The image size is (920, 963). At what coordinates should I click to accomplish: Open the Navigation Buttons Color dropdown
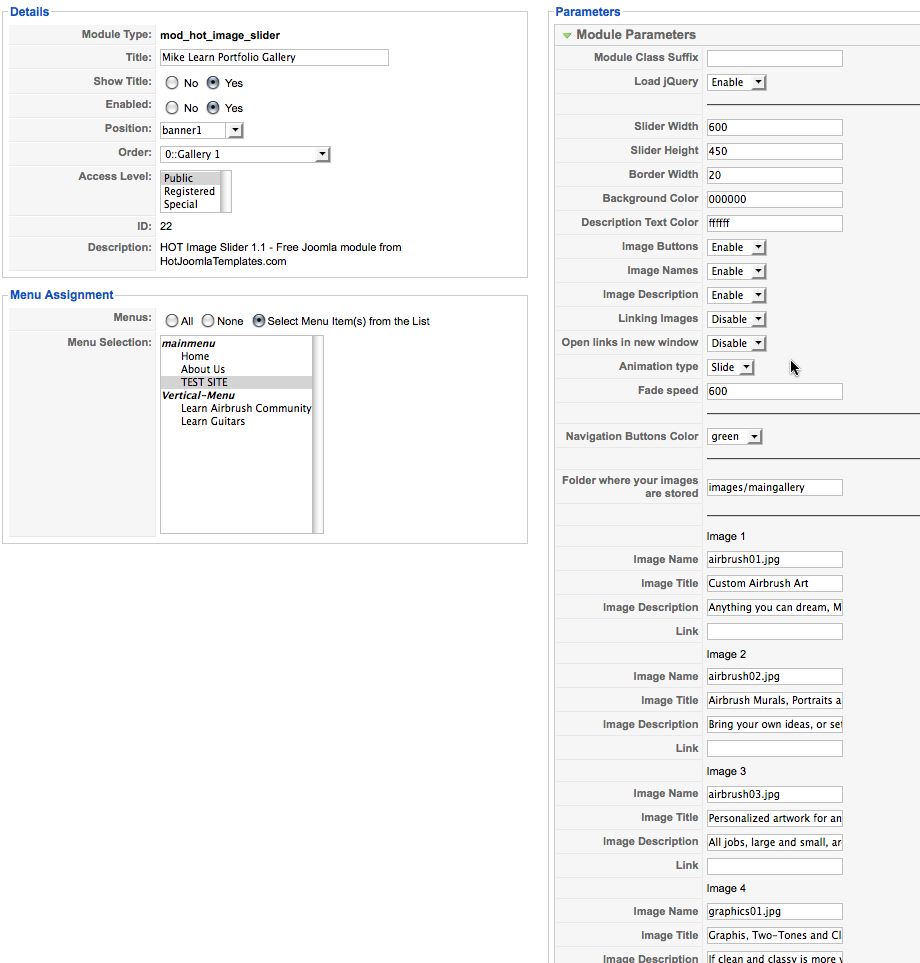pyautogui.click(x=734, y=437)
